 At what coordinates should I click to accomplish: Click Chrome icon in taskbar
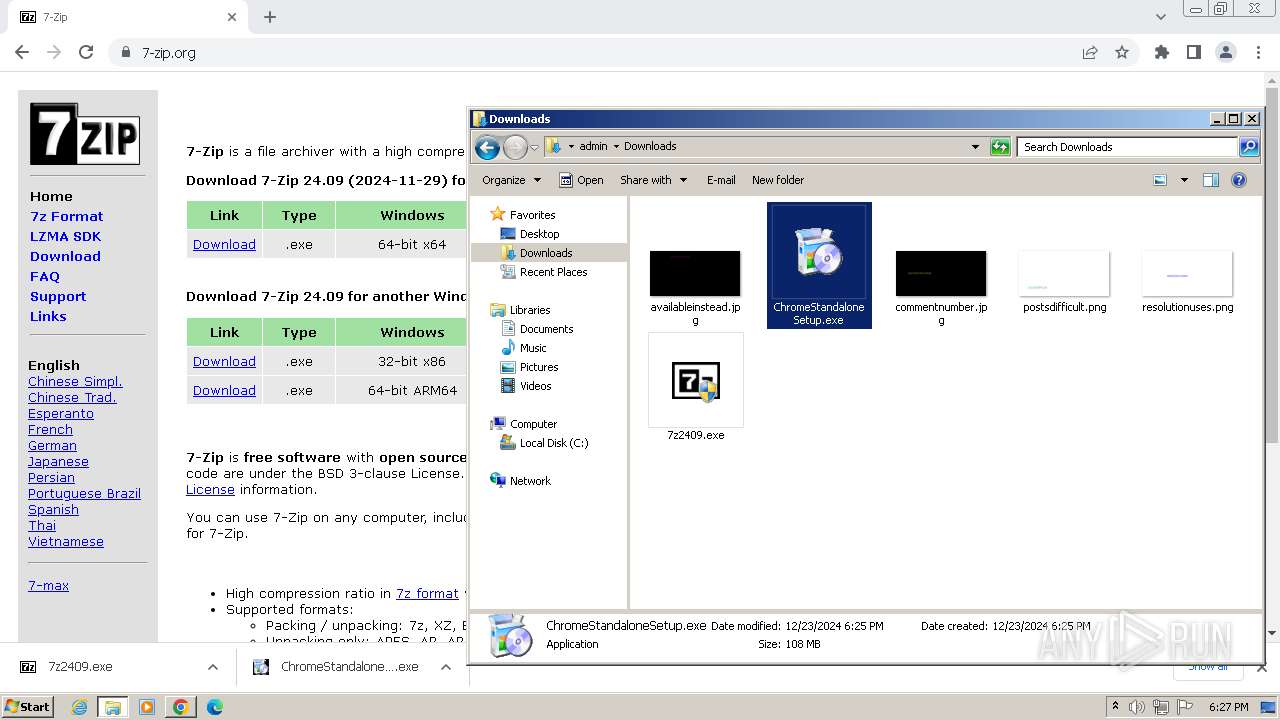coord(181,707)
